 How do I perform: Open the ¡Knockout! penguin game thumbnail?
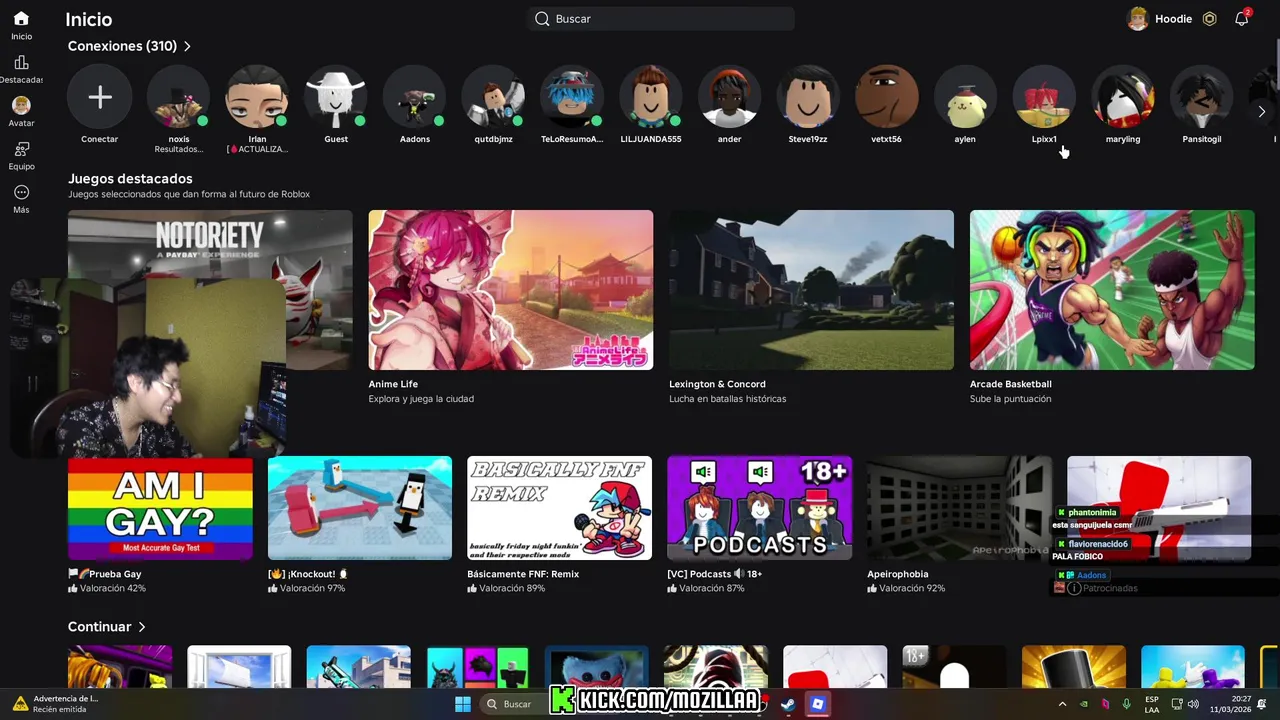coord(360,508)
